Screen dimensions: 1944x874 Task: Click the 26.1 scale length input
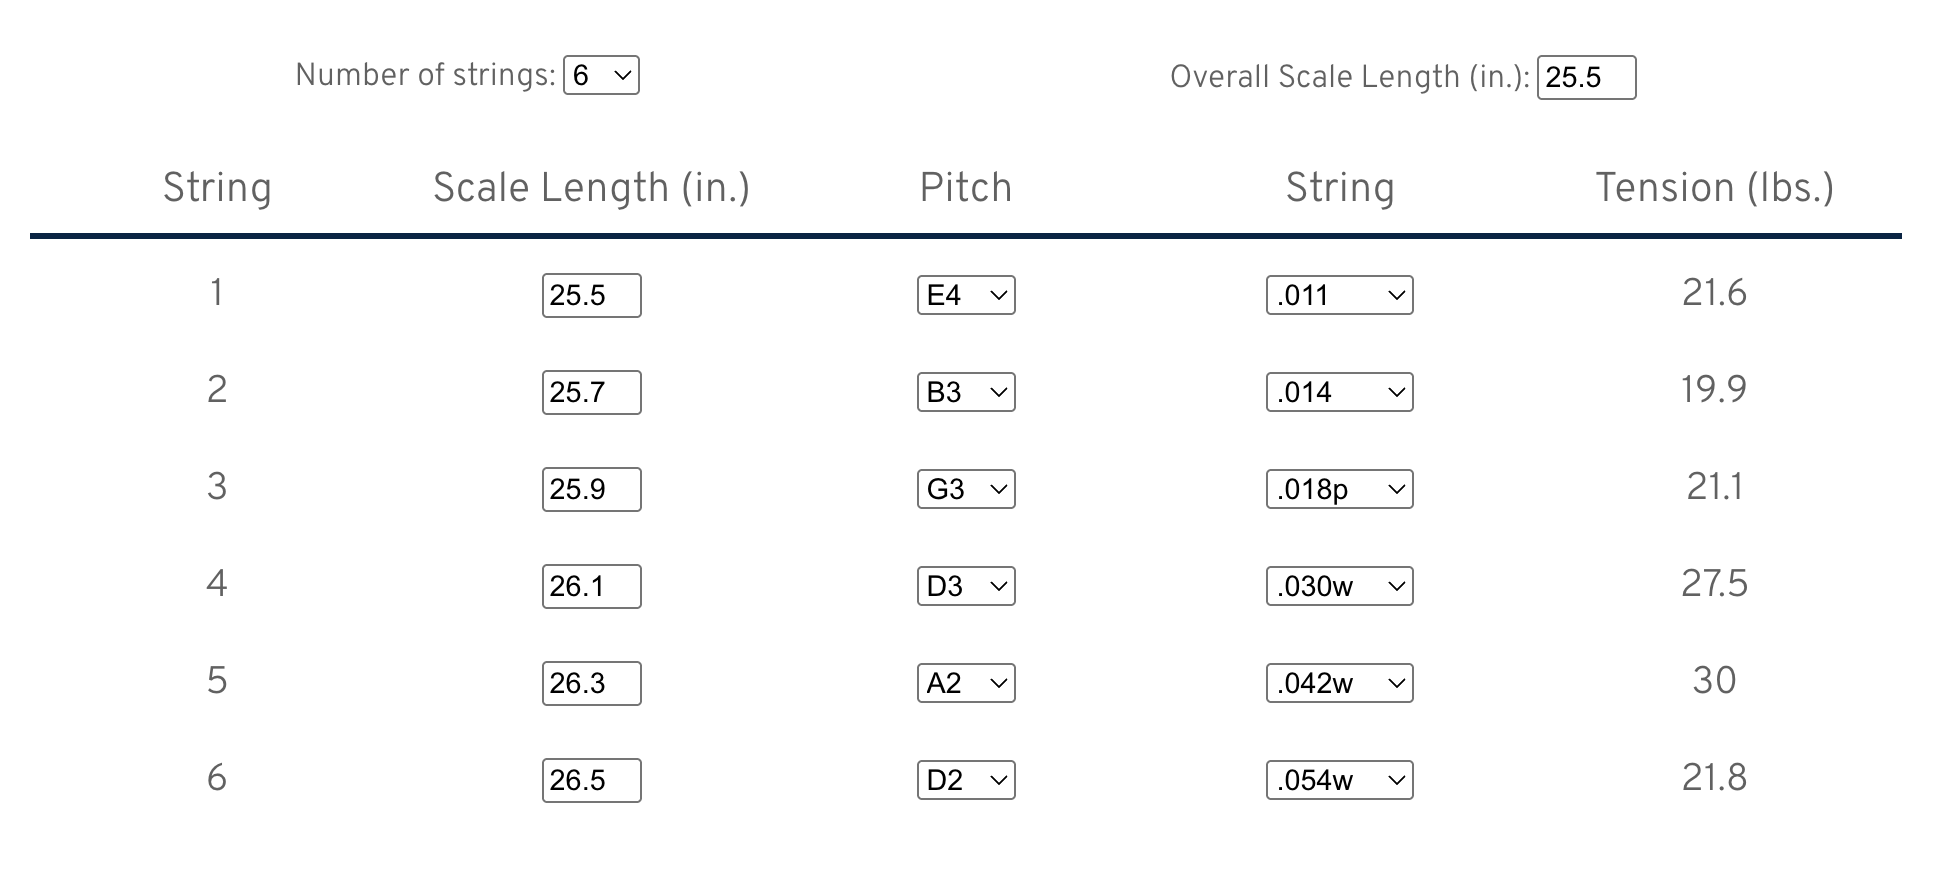[591, 587]
